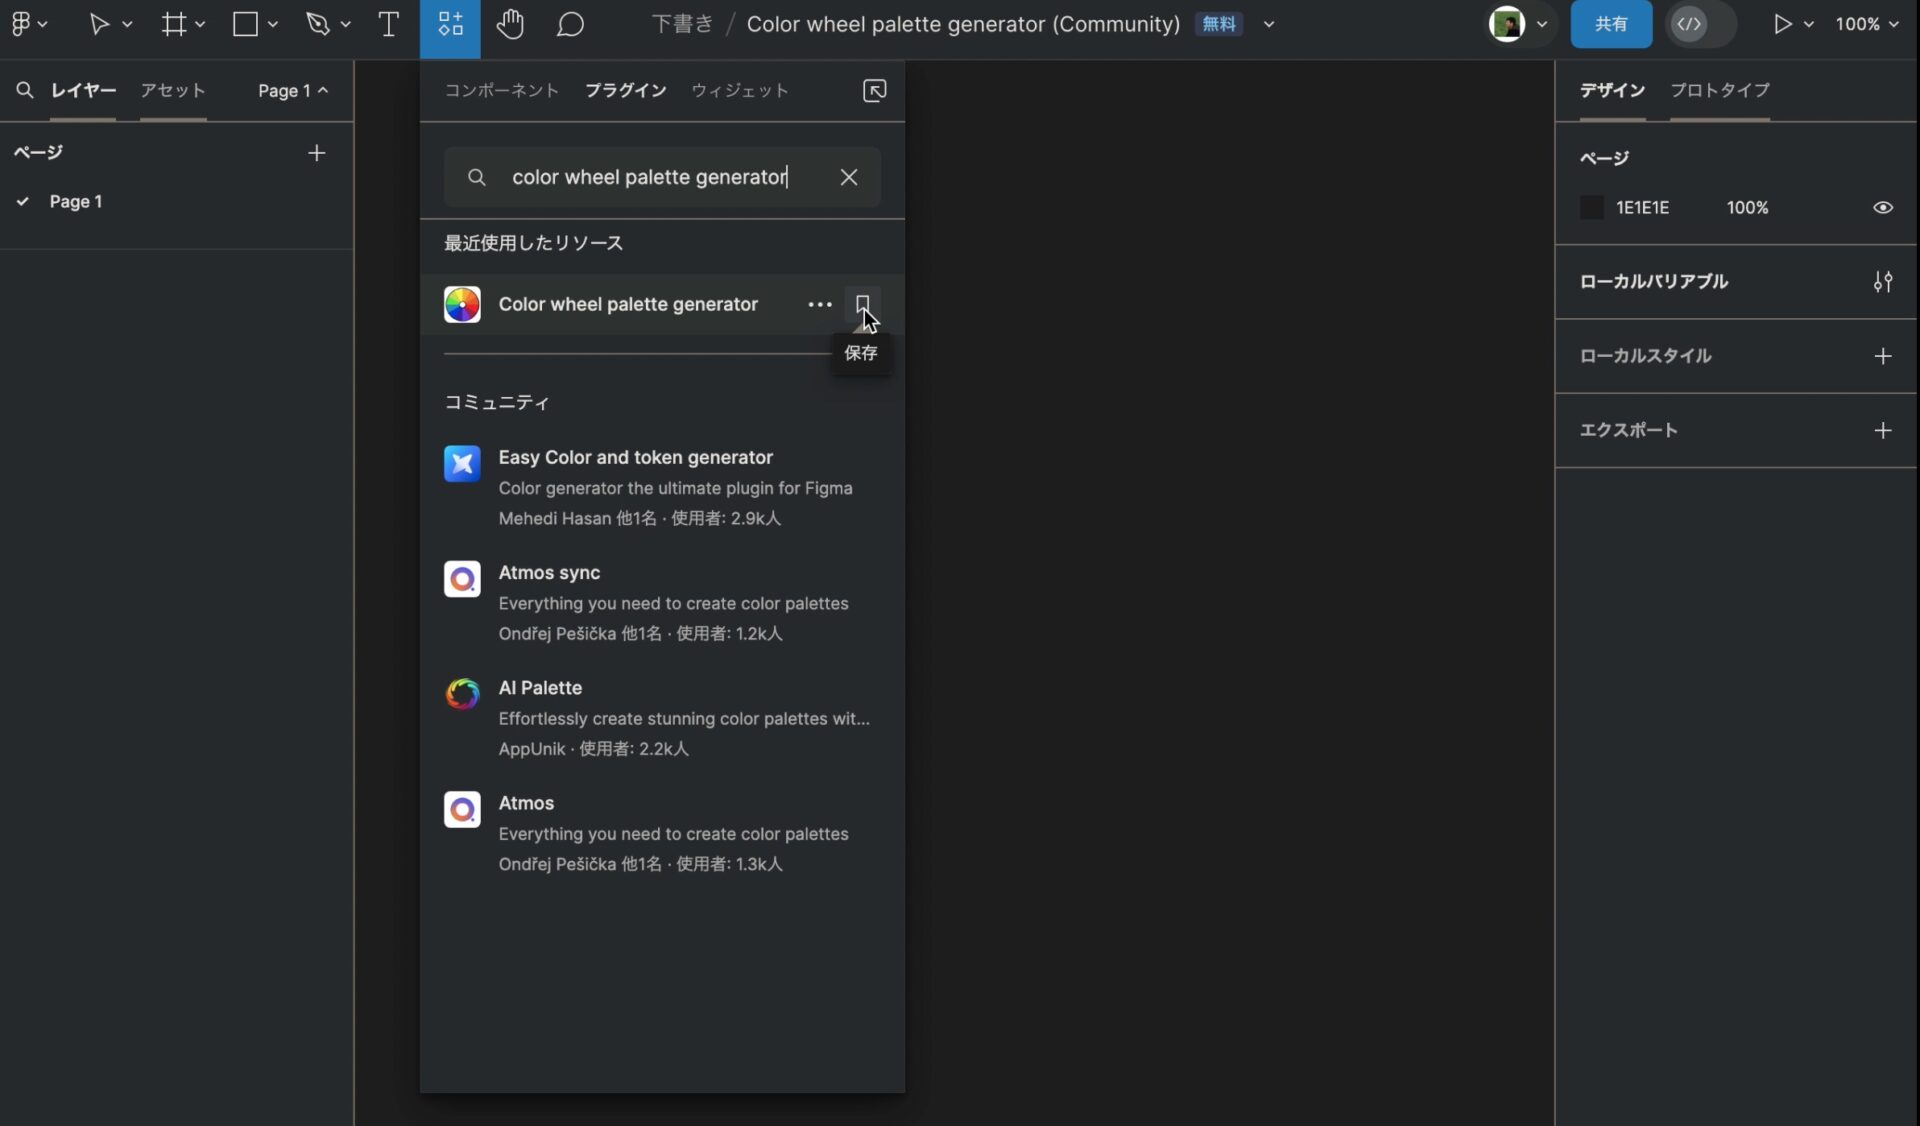The width and height of the screenshot is (1920, 1126).
Task: Switch to コンポーネント tab
Action: [x=501, y=90]
